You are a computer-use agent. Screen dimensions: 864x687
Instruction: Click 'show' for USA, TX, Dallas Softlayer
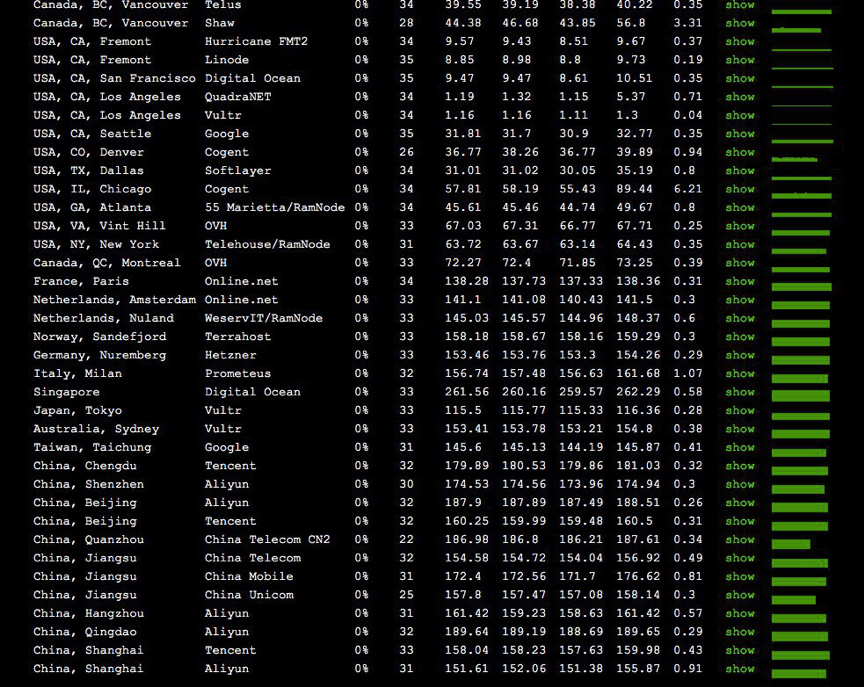click(x=740, y=171)
